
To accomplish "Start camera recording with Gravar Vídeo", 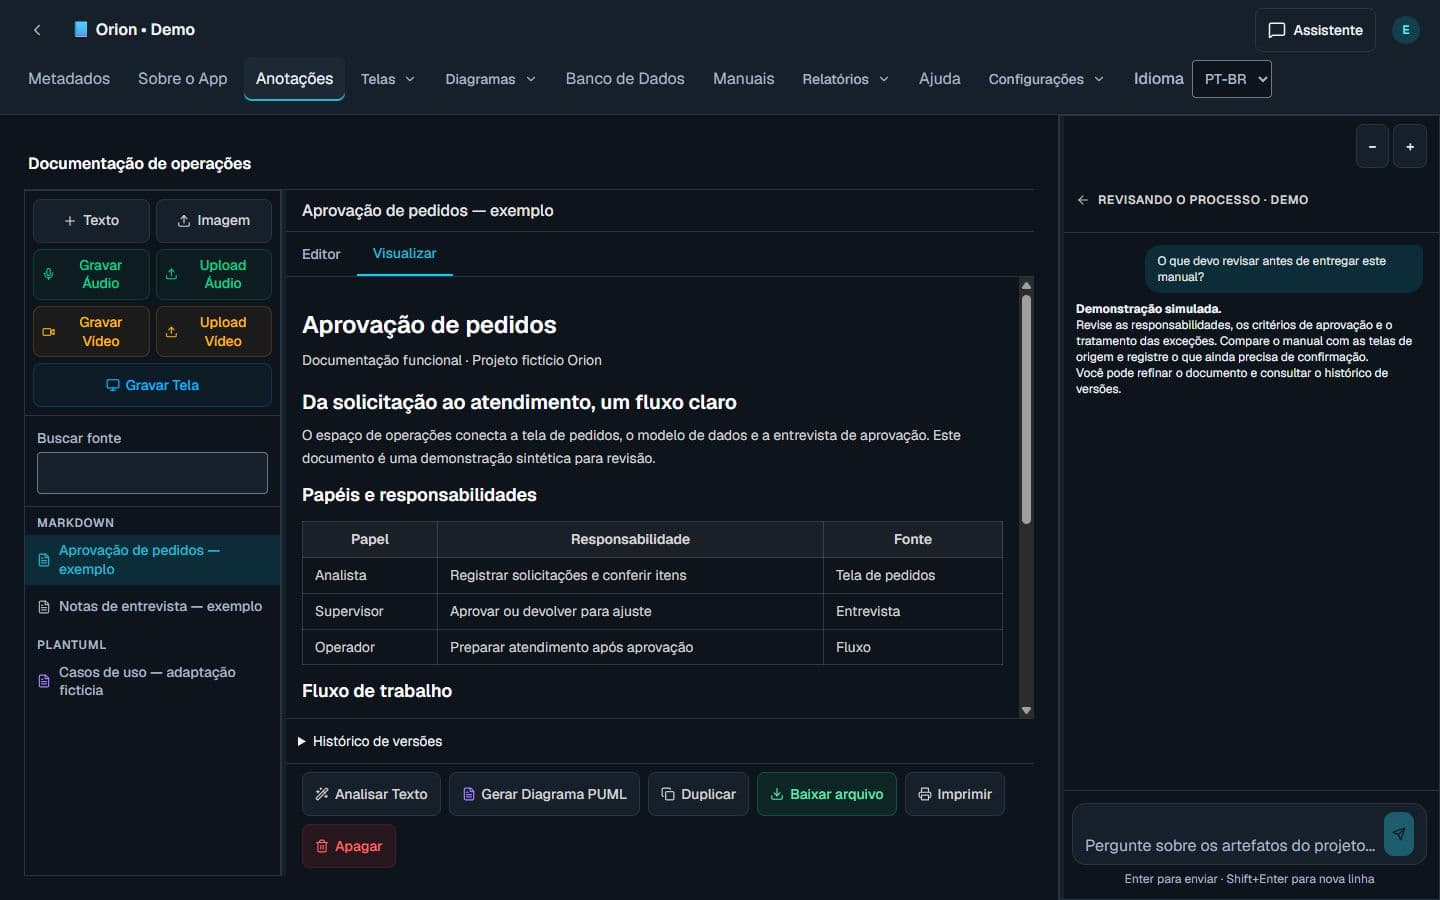I will click(x=91, y=331).
